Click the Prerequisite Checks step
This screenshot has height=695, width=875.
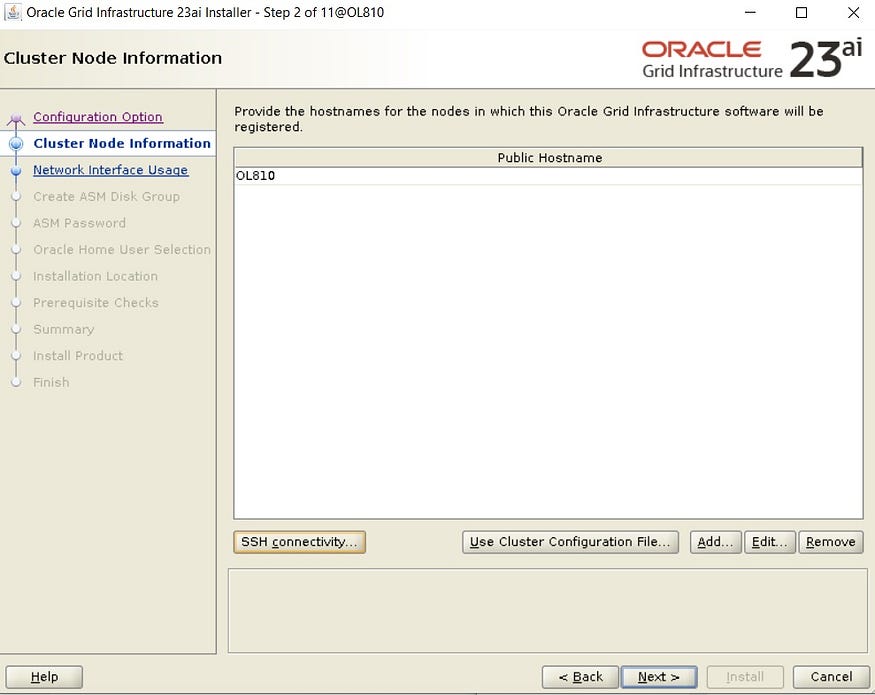click(95, 303)
